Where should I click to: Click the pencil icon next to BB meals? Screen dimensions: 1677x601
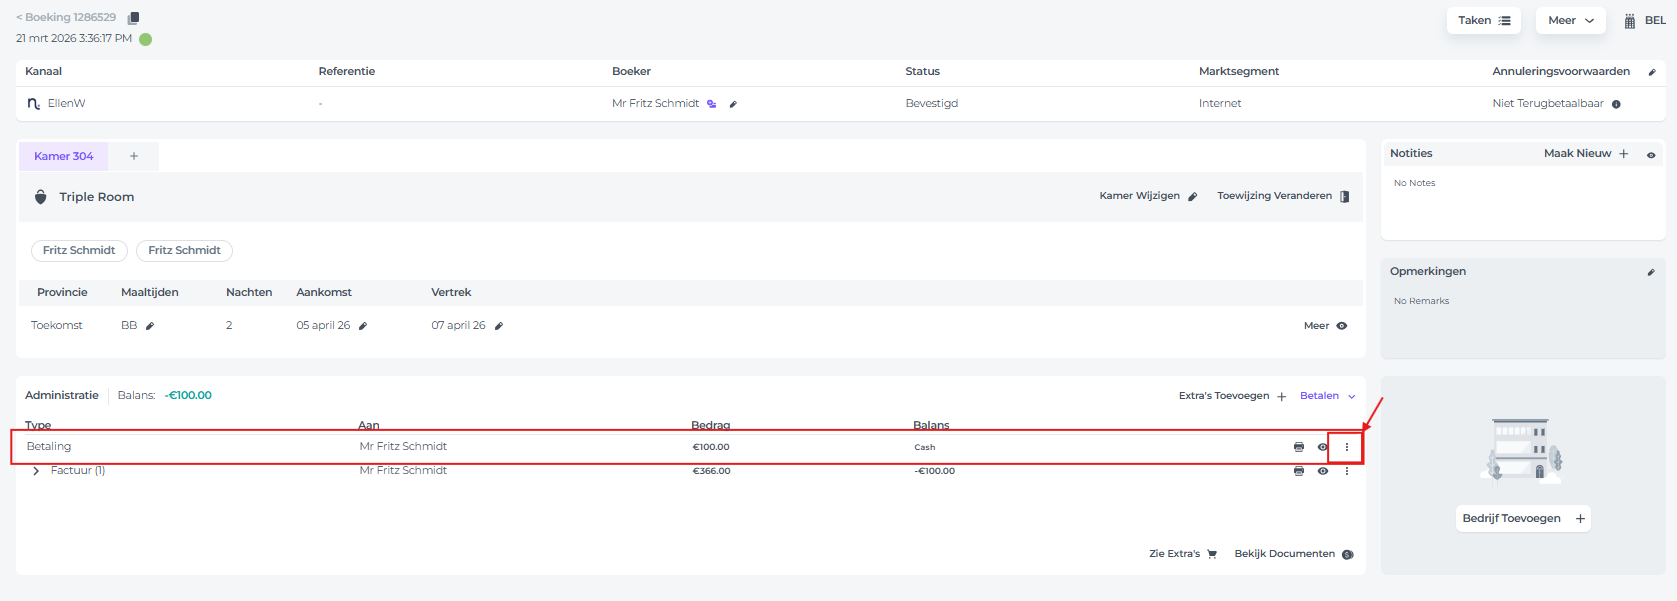tap(150, 326)
